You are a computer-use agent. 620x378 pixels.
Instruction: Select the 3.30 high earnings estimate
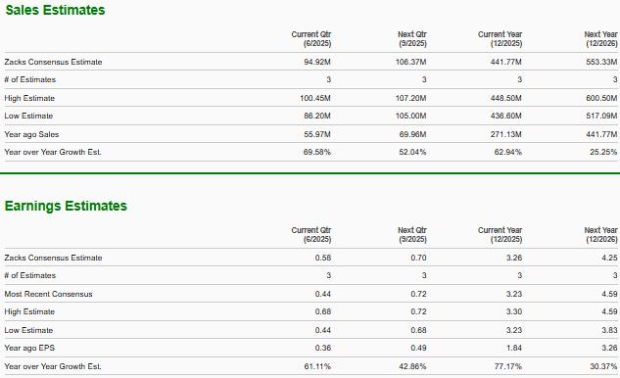(514, 312)
